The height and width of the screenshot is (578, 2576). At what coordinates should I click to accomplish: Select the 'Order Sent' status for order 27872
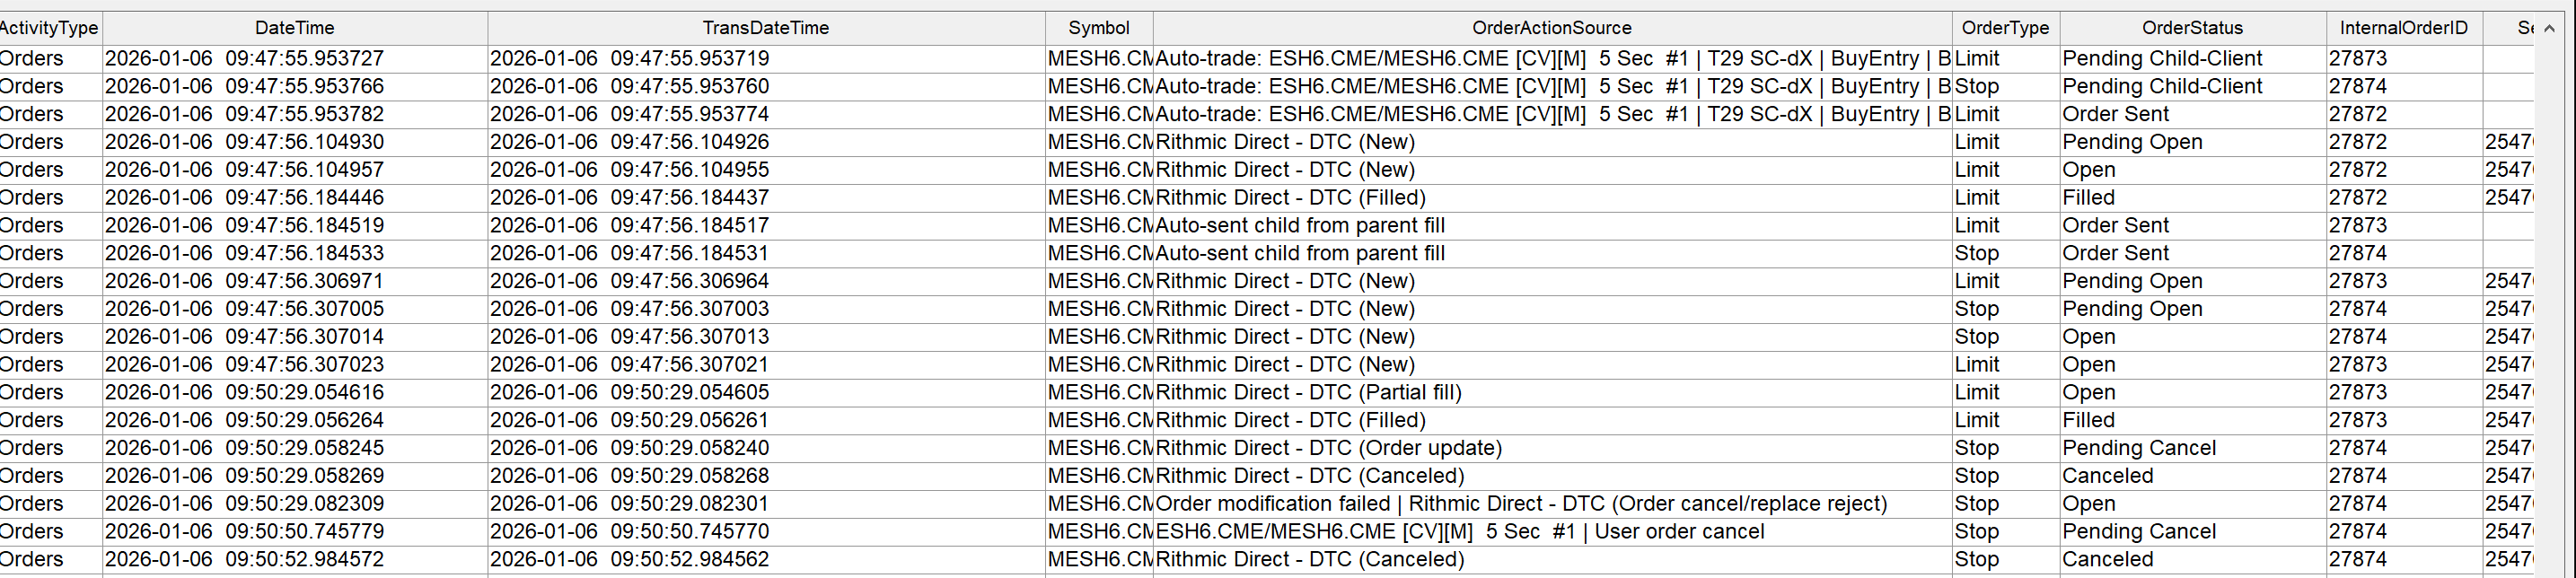pyautogui.click(x=2115, y=115)
